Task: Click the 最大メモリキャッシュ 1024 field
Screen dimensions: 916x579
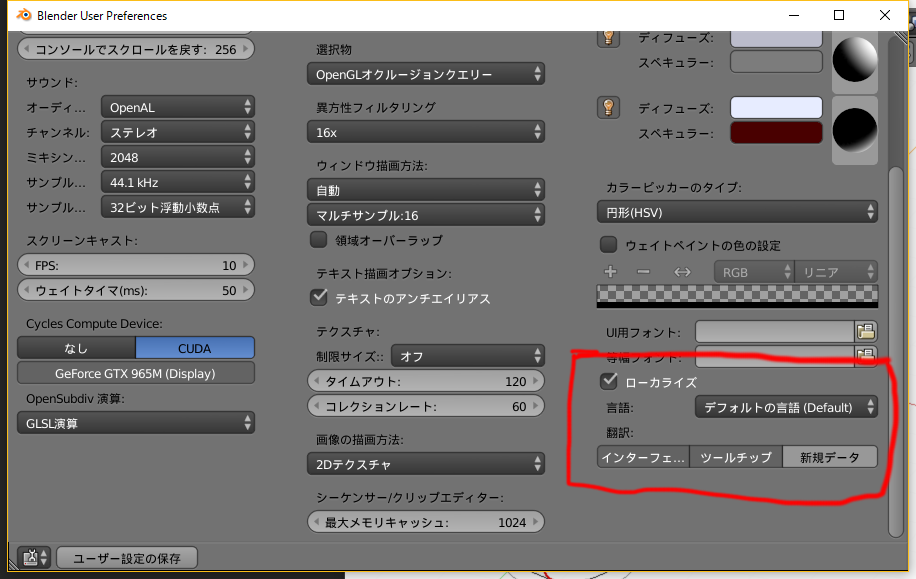Action: [426, 522]
